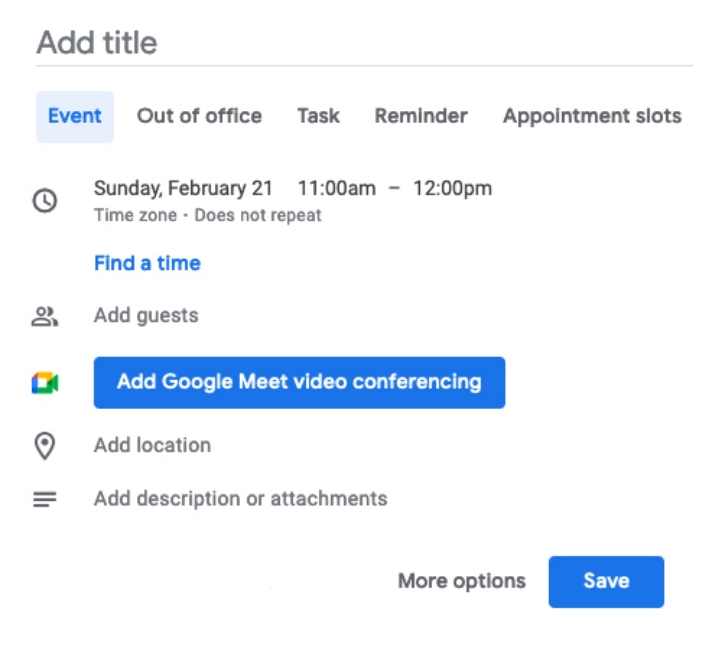Click the Add guests field

[x=146, y=316]
